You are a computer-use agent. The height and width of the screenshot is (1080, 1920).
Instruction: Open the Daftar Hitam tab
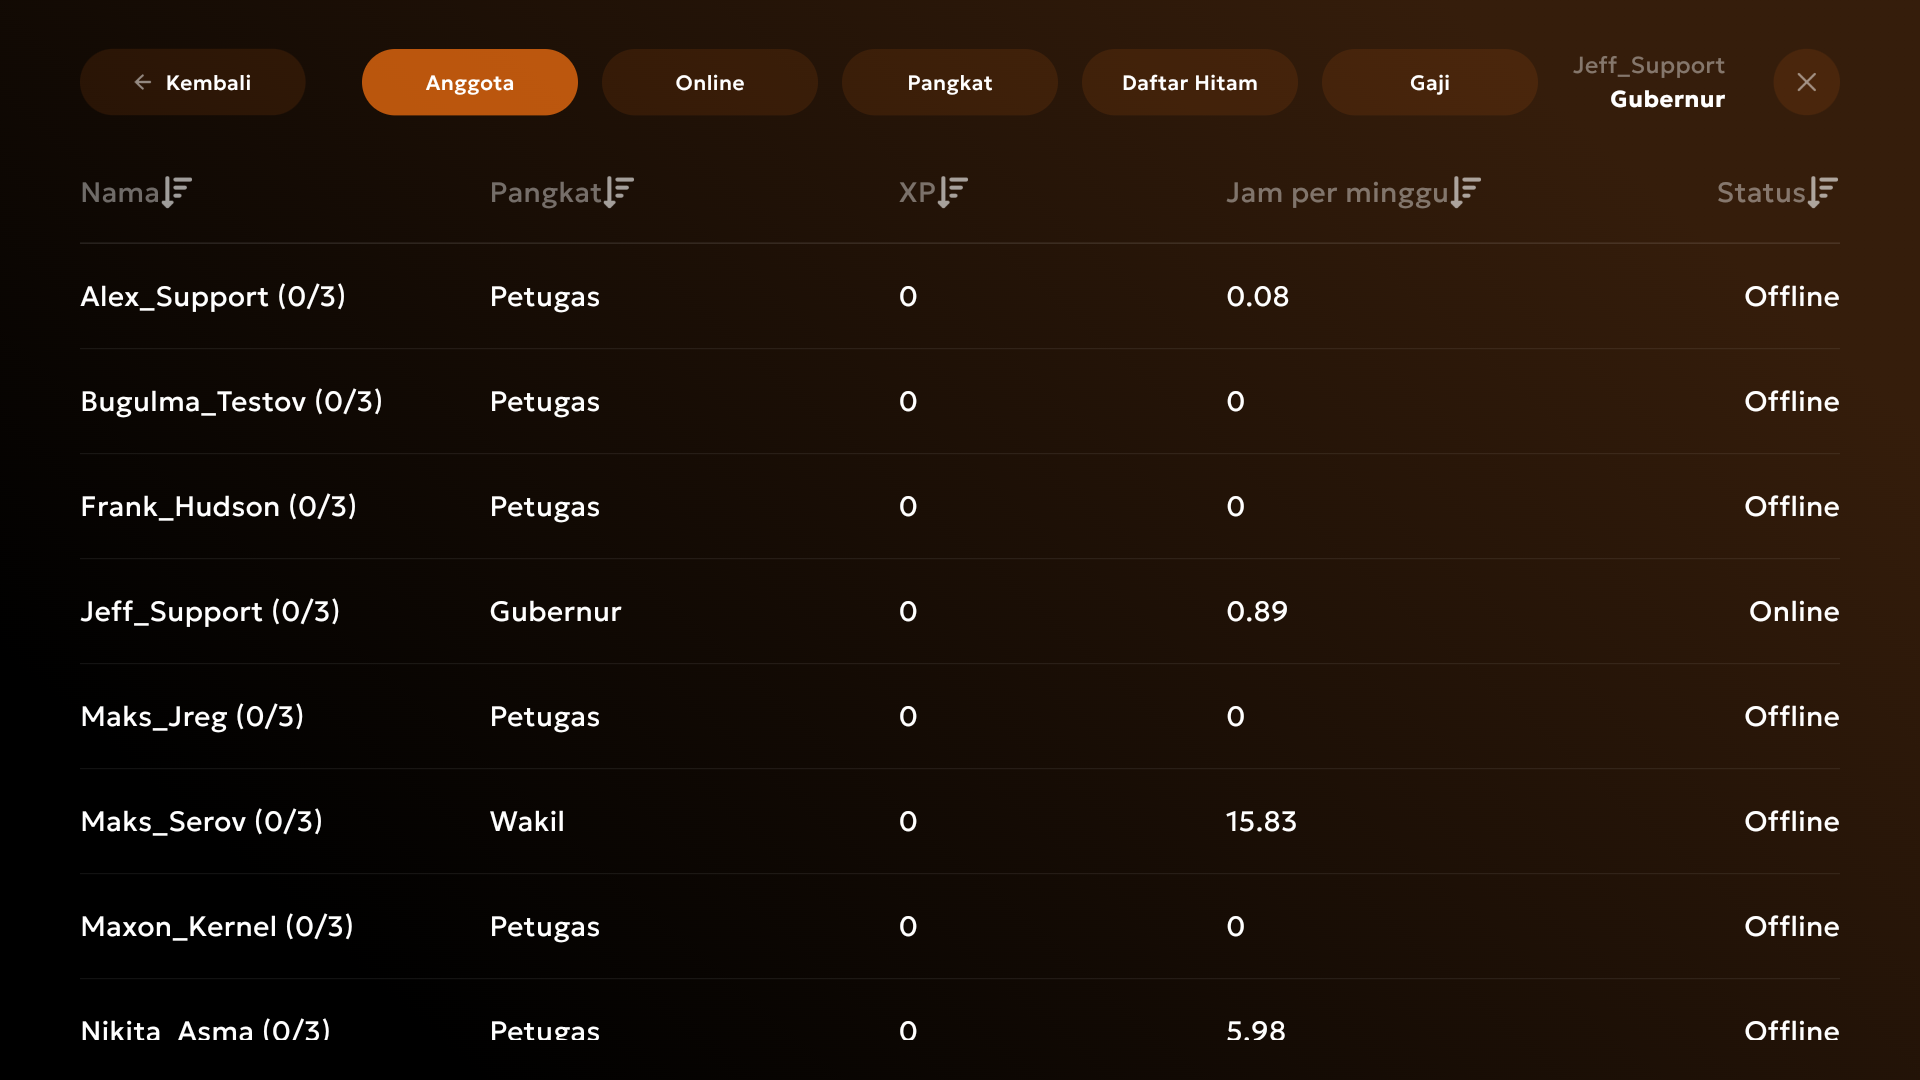point(1189,82)
